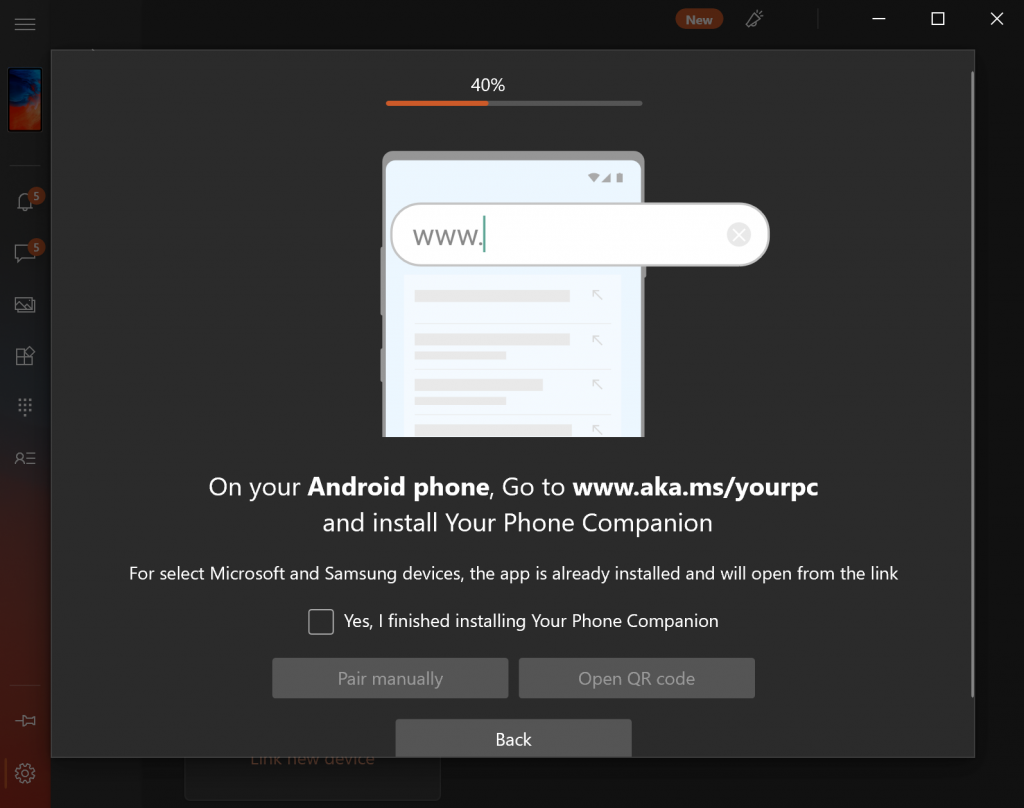Open the Apps icon in sidebar
Viewport: 1024px width, 808px height.
click(25, 356)
